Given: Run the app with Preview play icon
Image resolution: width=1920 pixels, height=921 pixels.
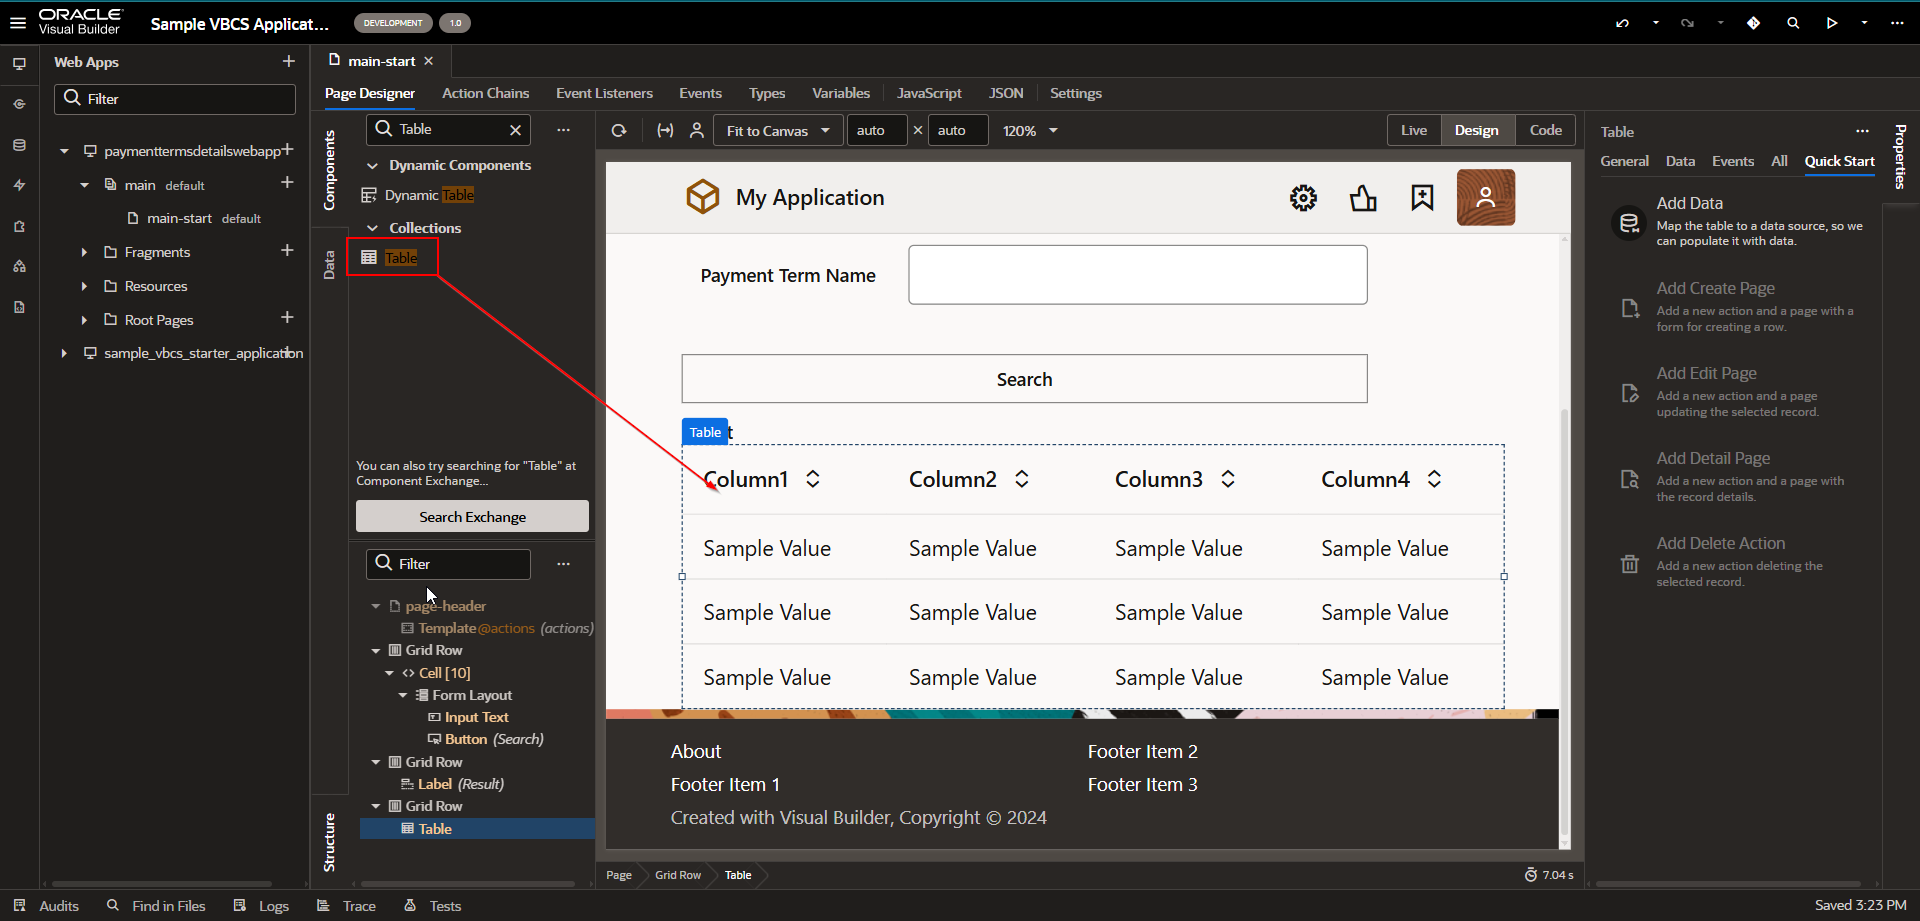Looking at the screenshot, I should tap(1832, 23).
